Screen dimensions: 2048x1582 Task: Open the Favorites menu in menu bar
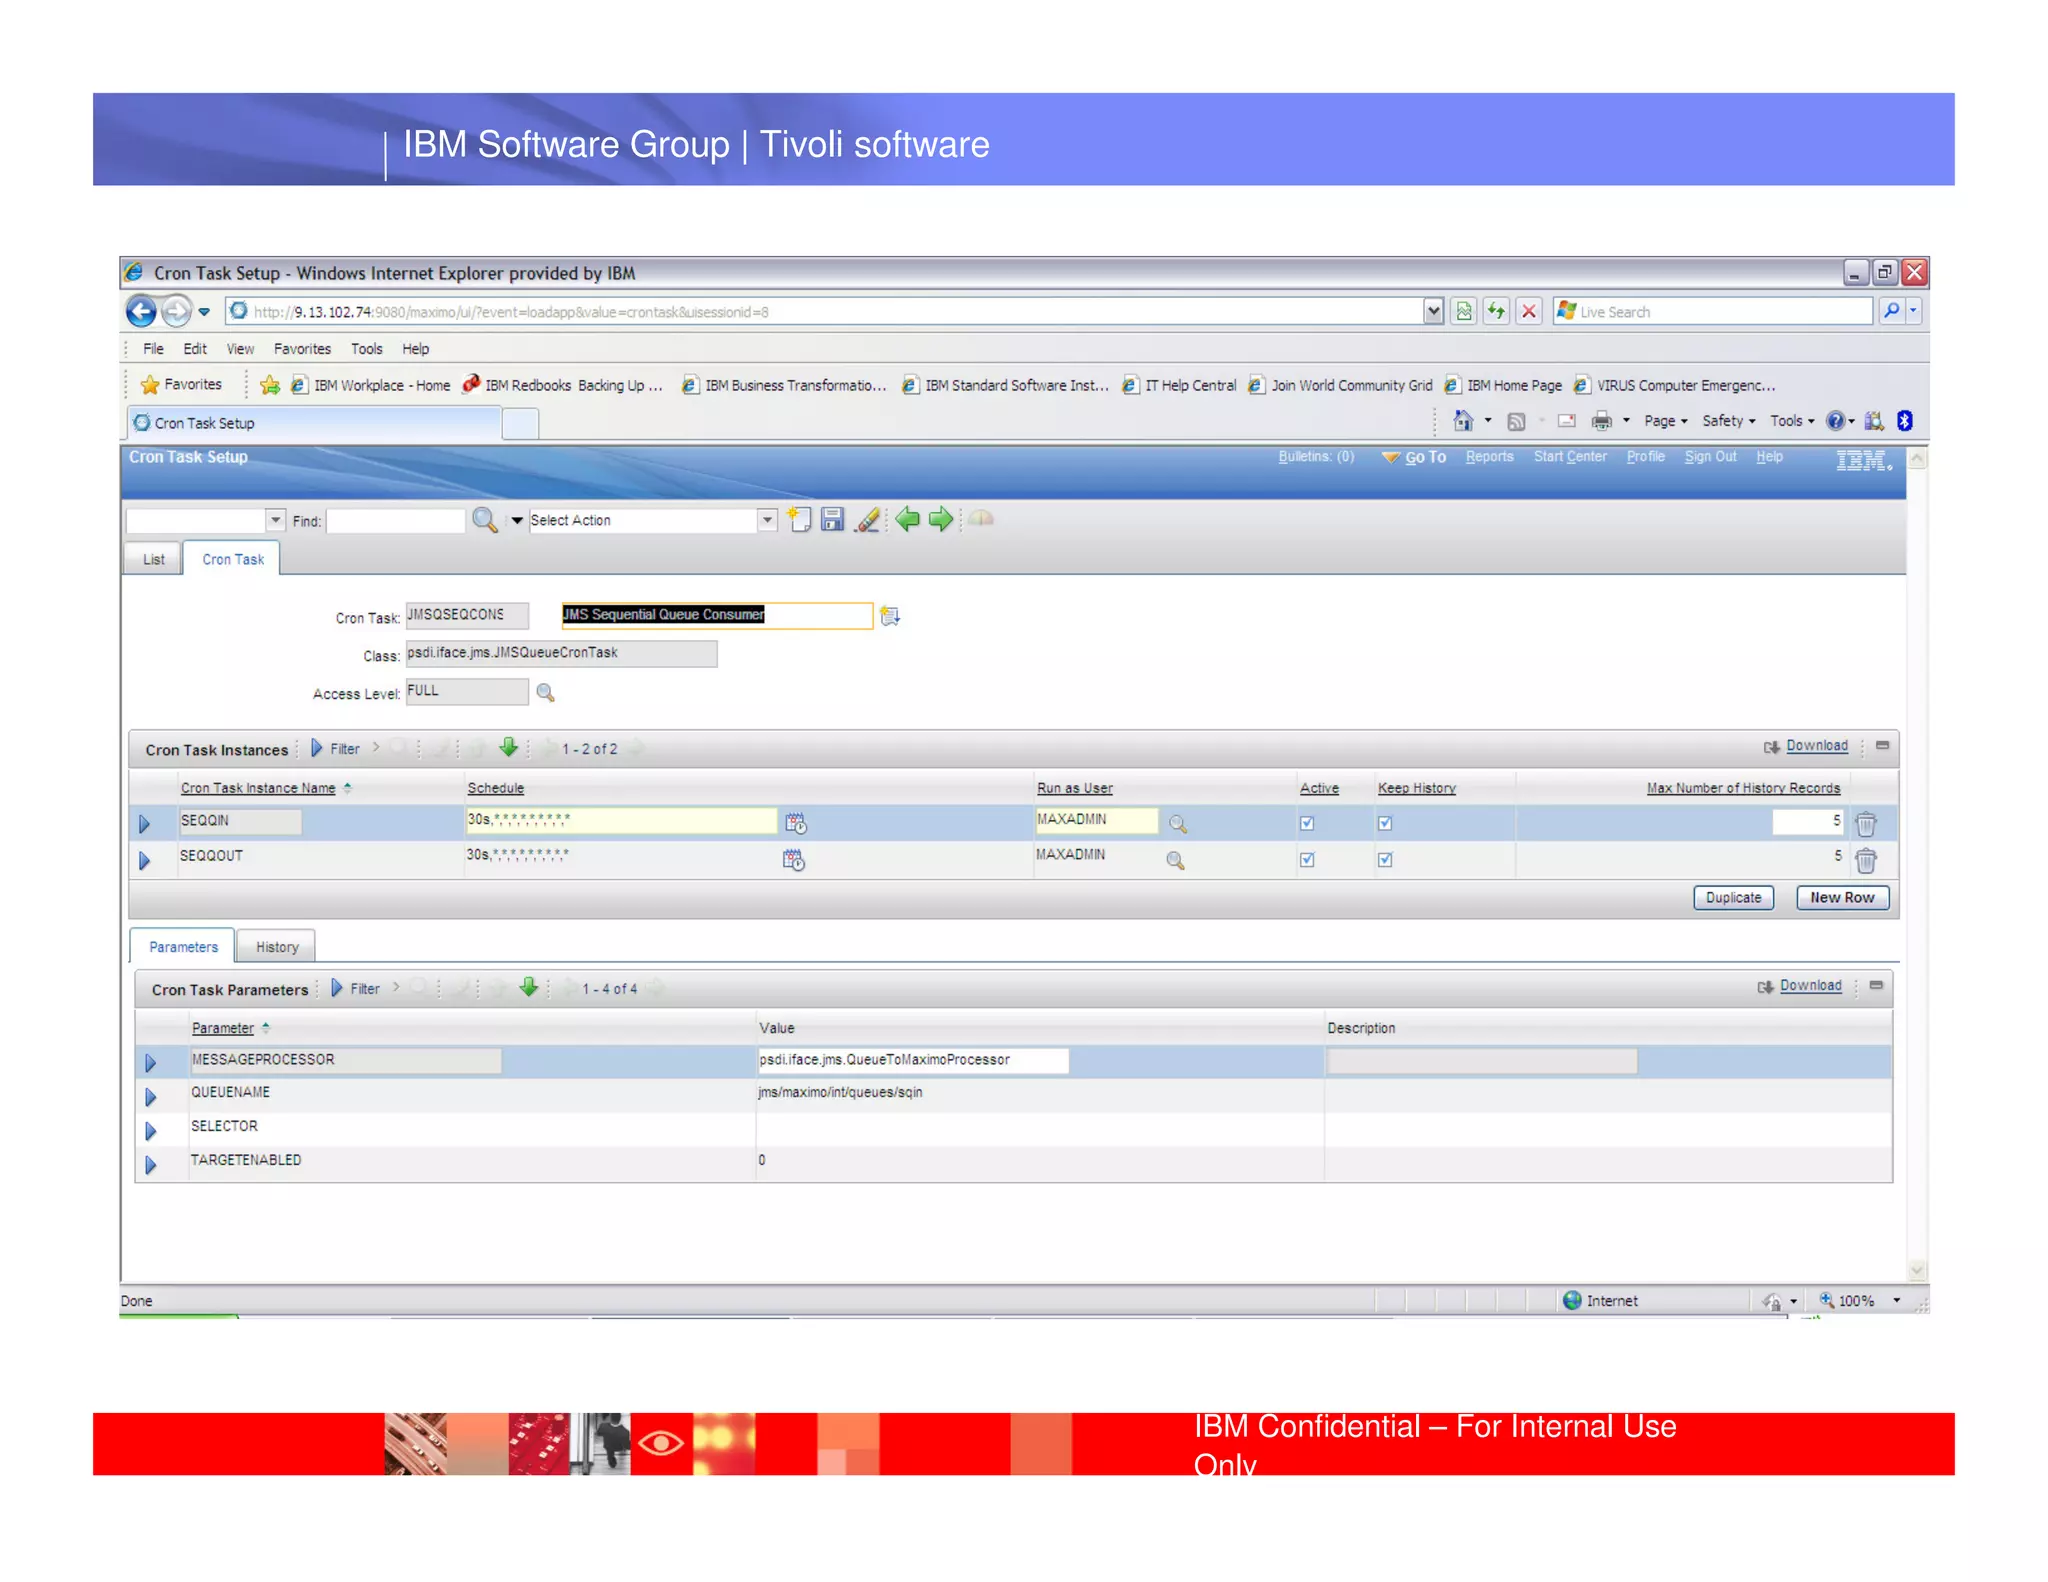point(302,349)
